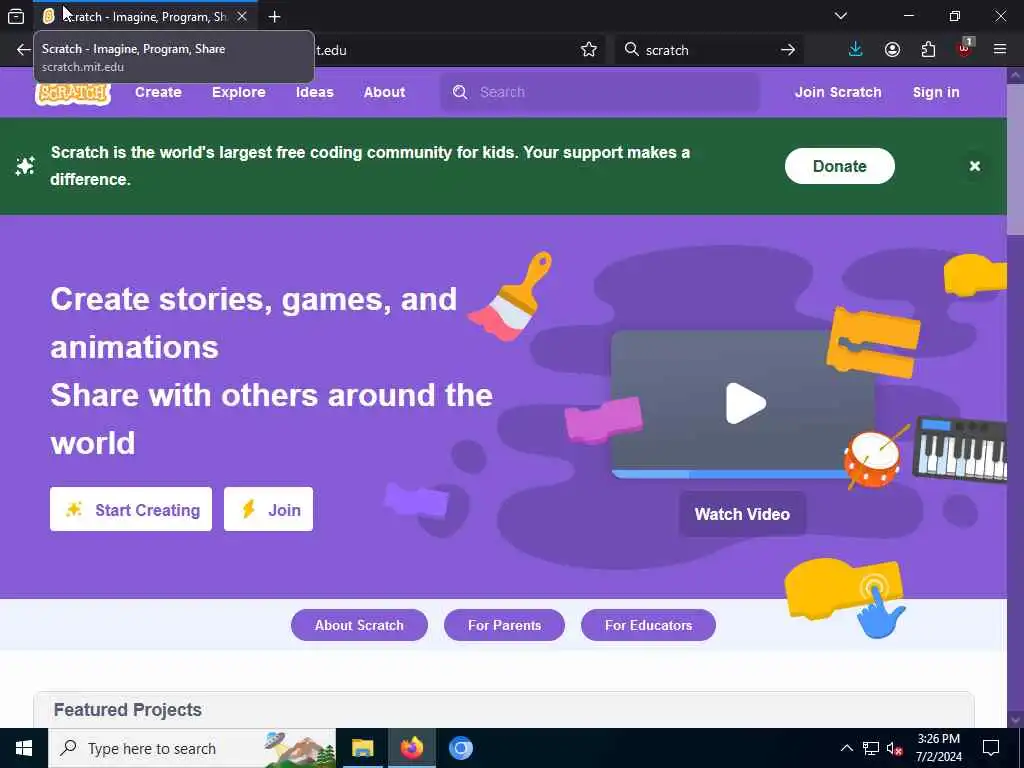
Task: Click the Watch Video button
Action: (743, 514)
